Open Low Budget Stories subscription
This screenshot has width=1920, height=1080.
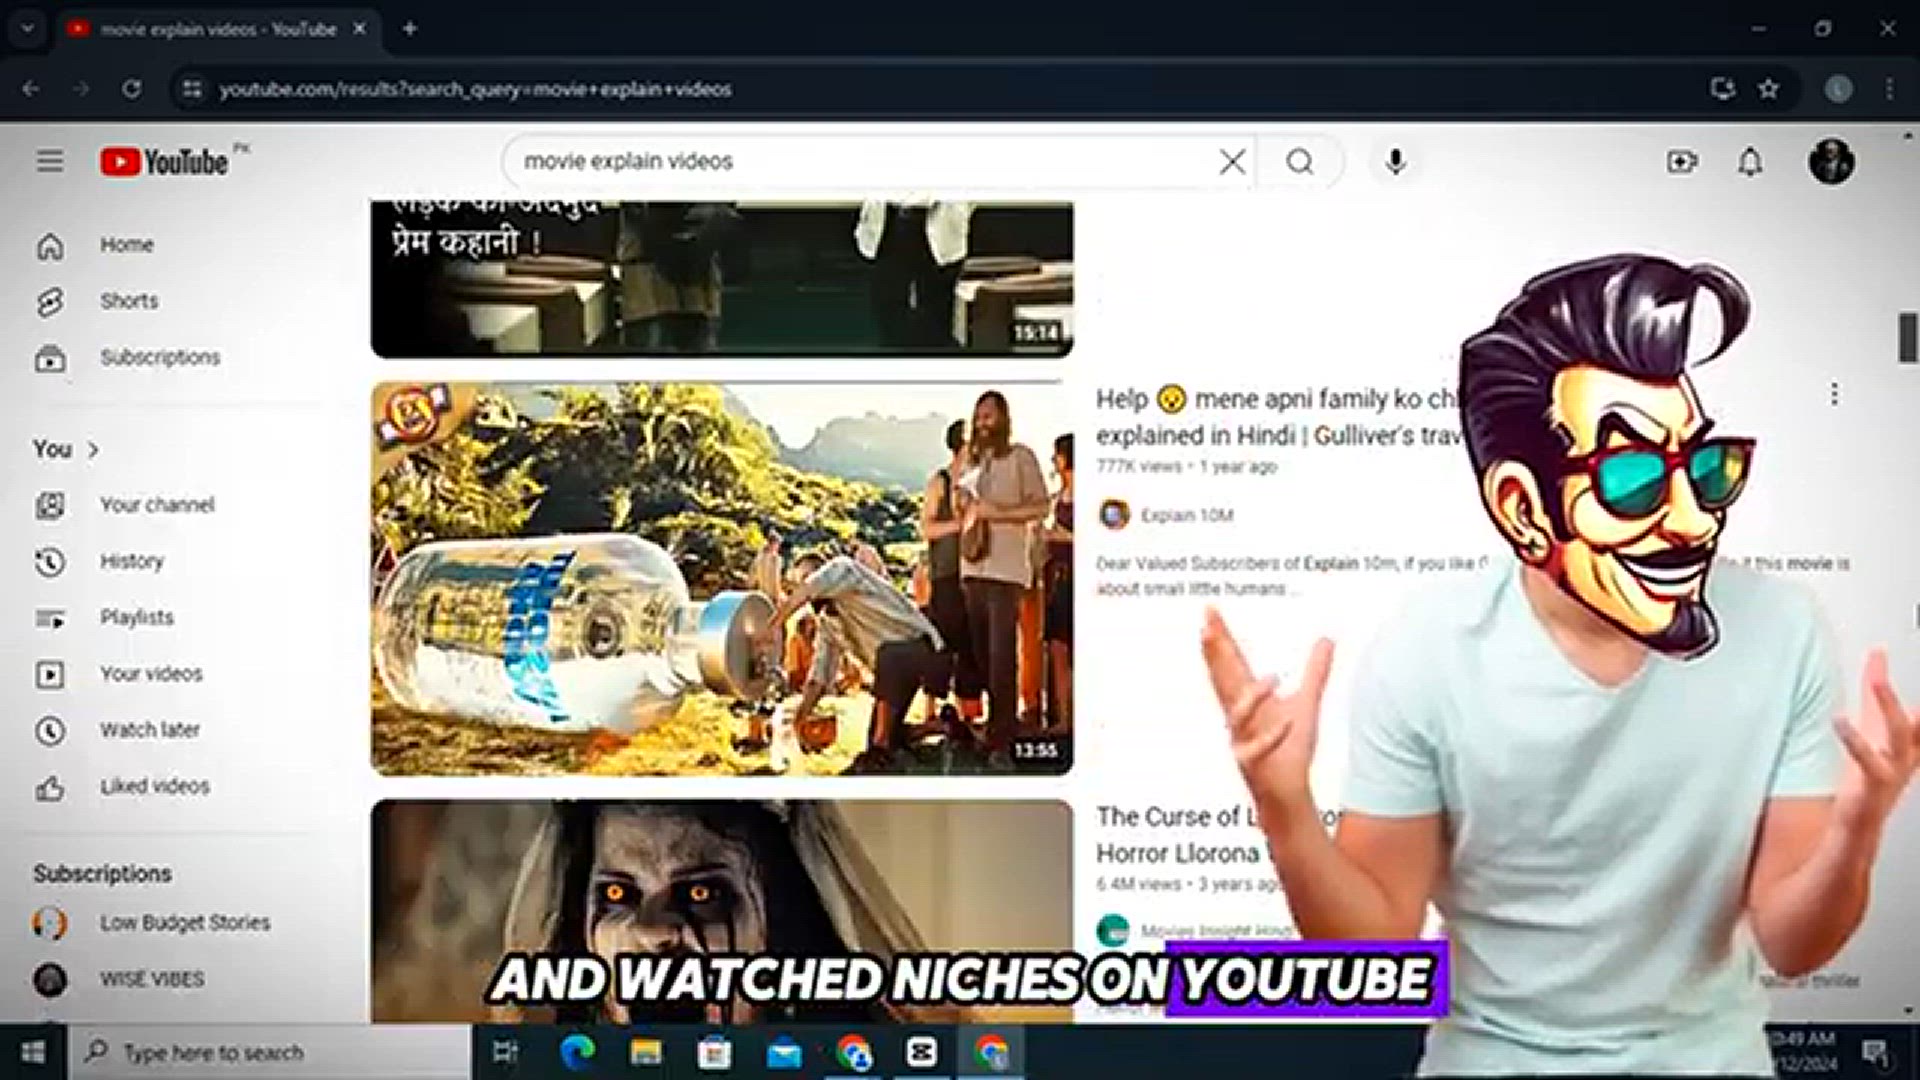point(185,922)
